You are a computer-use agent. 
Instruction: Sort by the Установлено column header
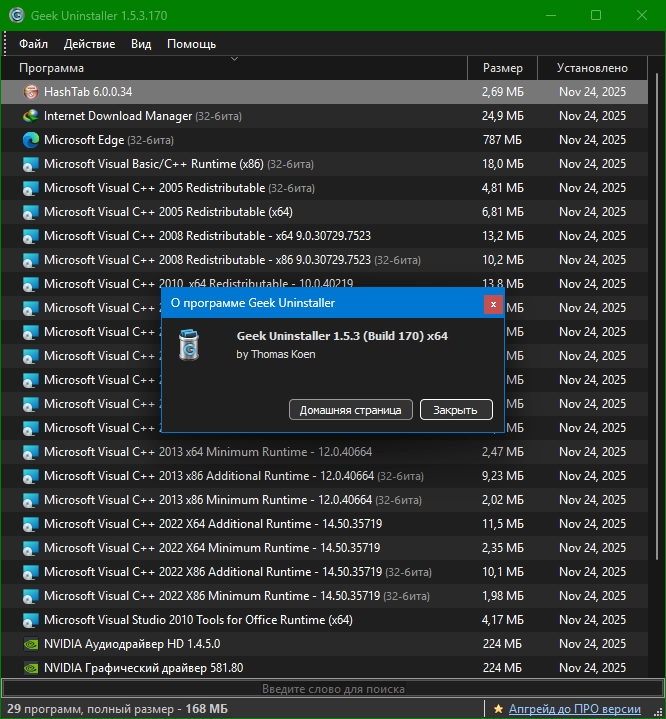(592, 68)
